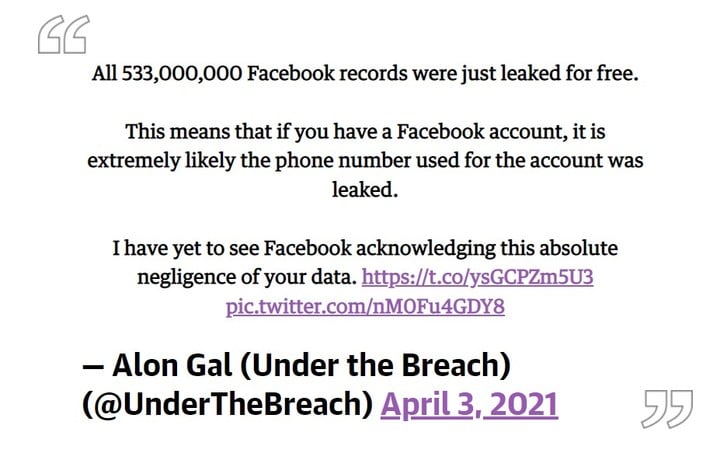This screenshot has height=460, width=720.
Task: Click the author name 'Alon Gal'
Action: pos(172,365)
